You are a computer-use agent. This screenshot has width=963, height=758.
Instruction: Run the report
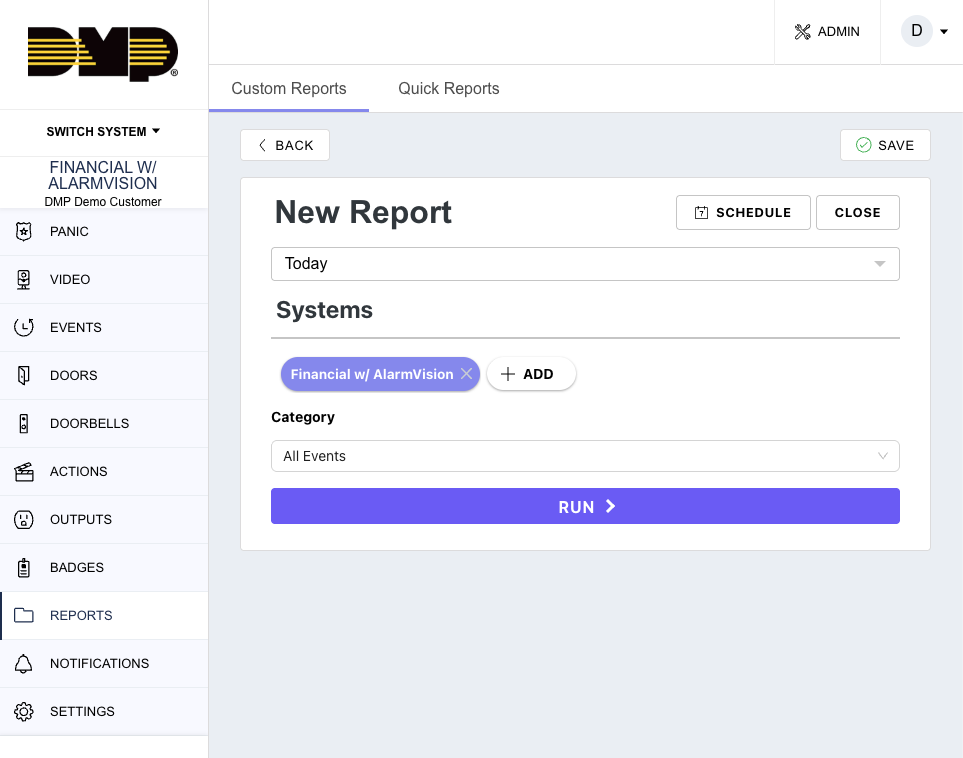[x=585, y=506]
